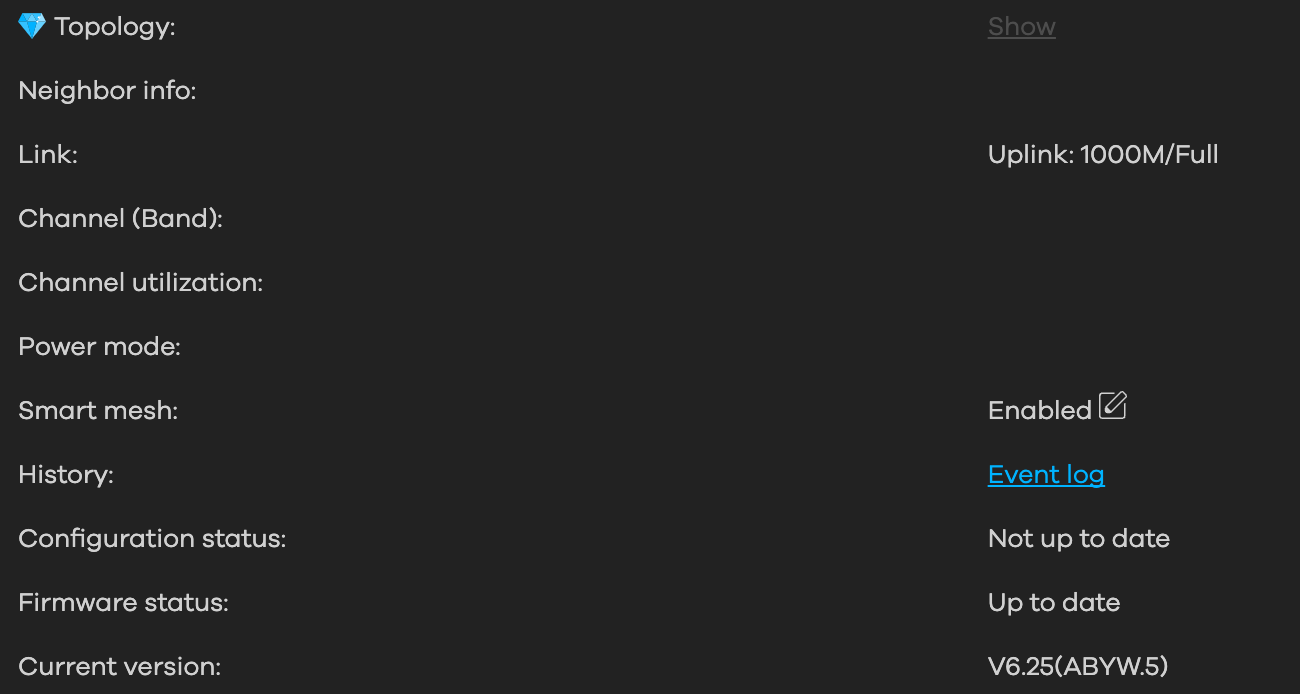Select the Neighbor info label
The height and width of the screenshot is (694, 1300).
pos(107,91)
